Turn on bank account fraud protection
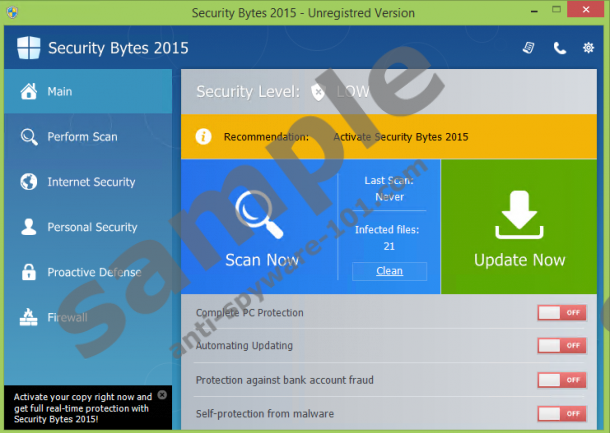Viewport: 610px width, 433px height. point(562,380)
